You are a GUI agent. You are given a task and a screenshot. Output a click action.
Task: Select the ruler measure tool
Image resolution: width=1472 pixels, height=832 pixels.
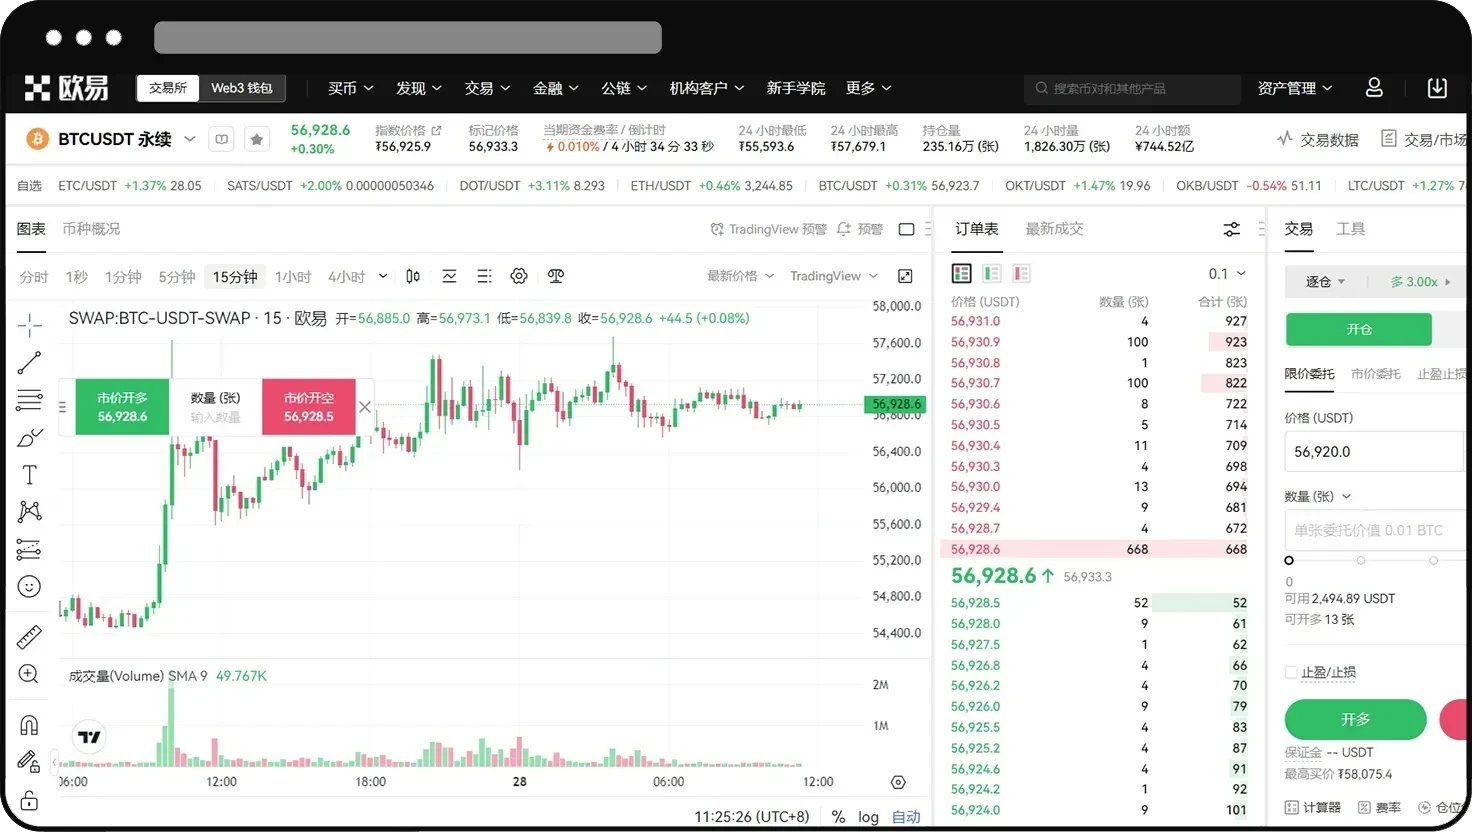29,637
